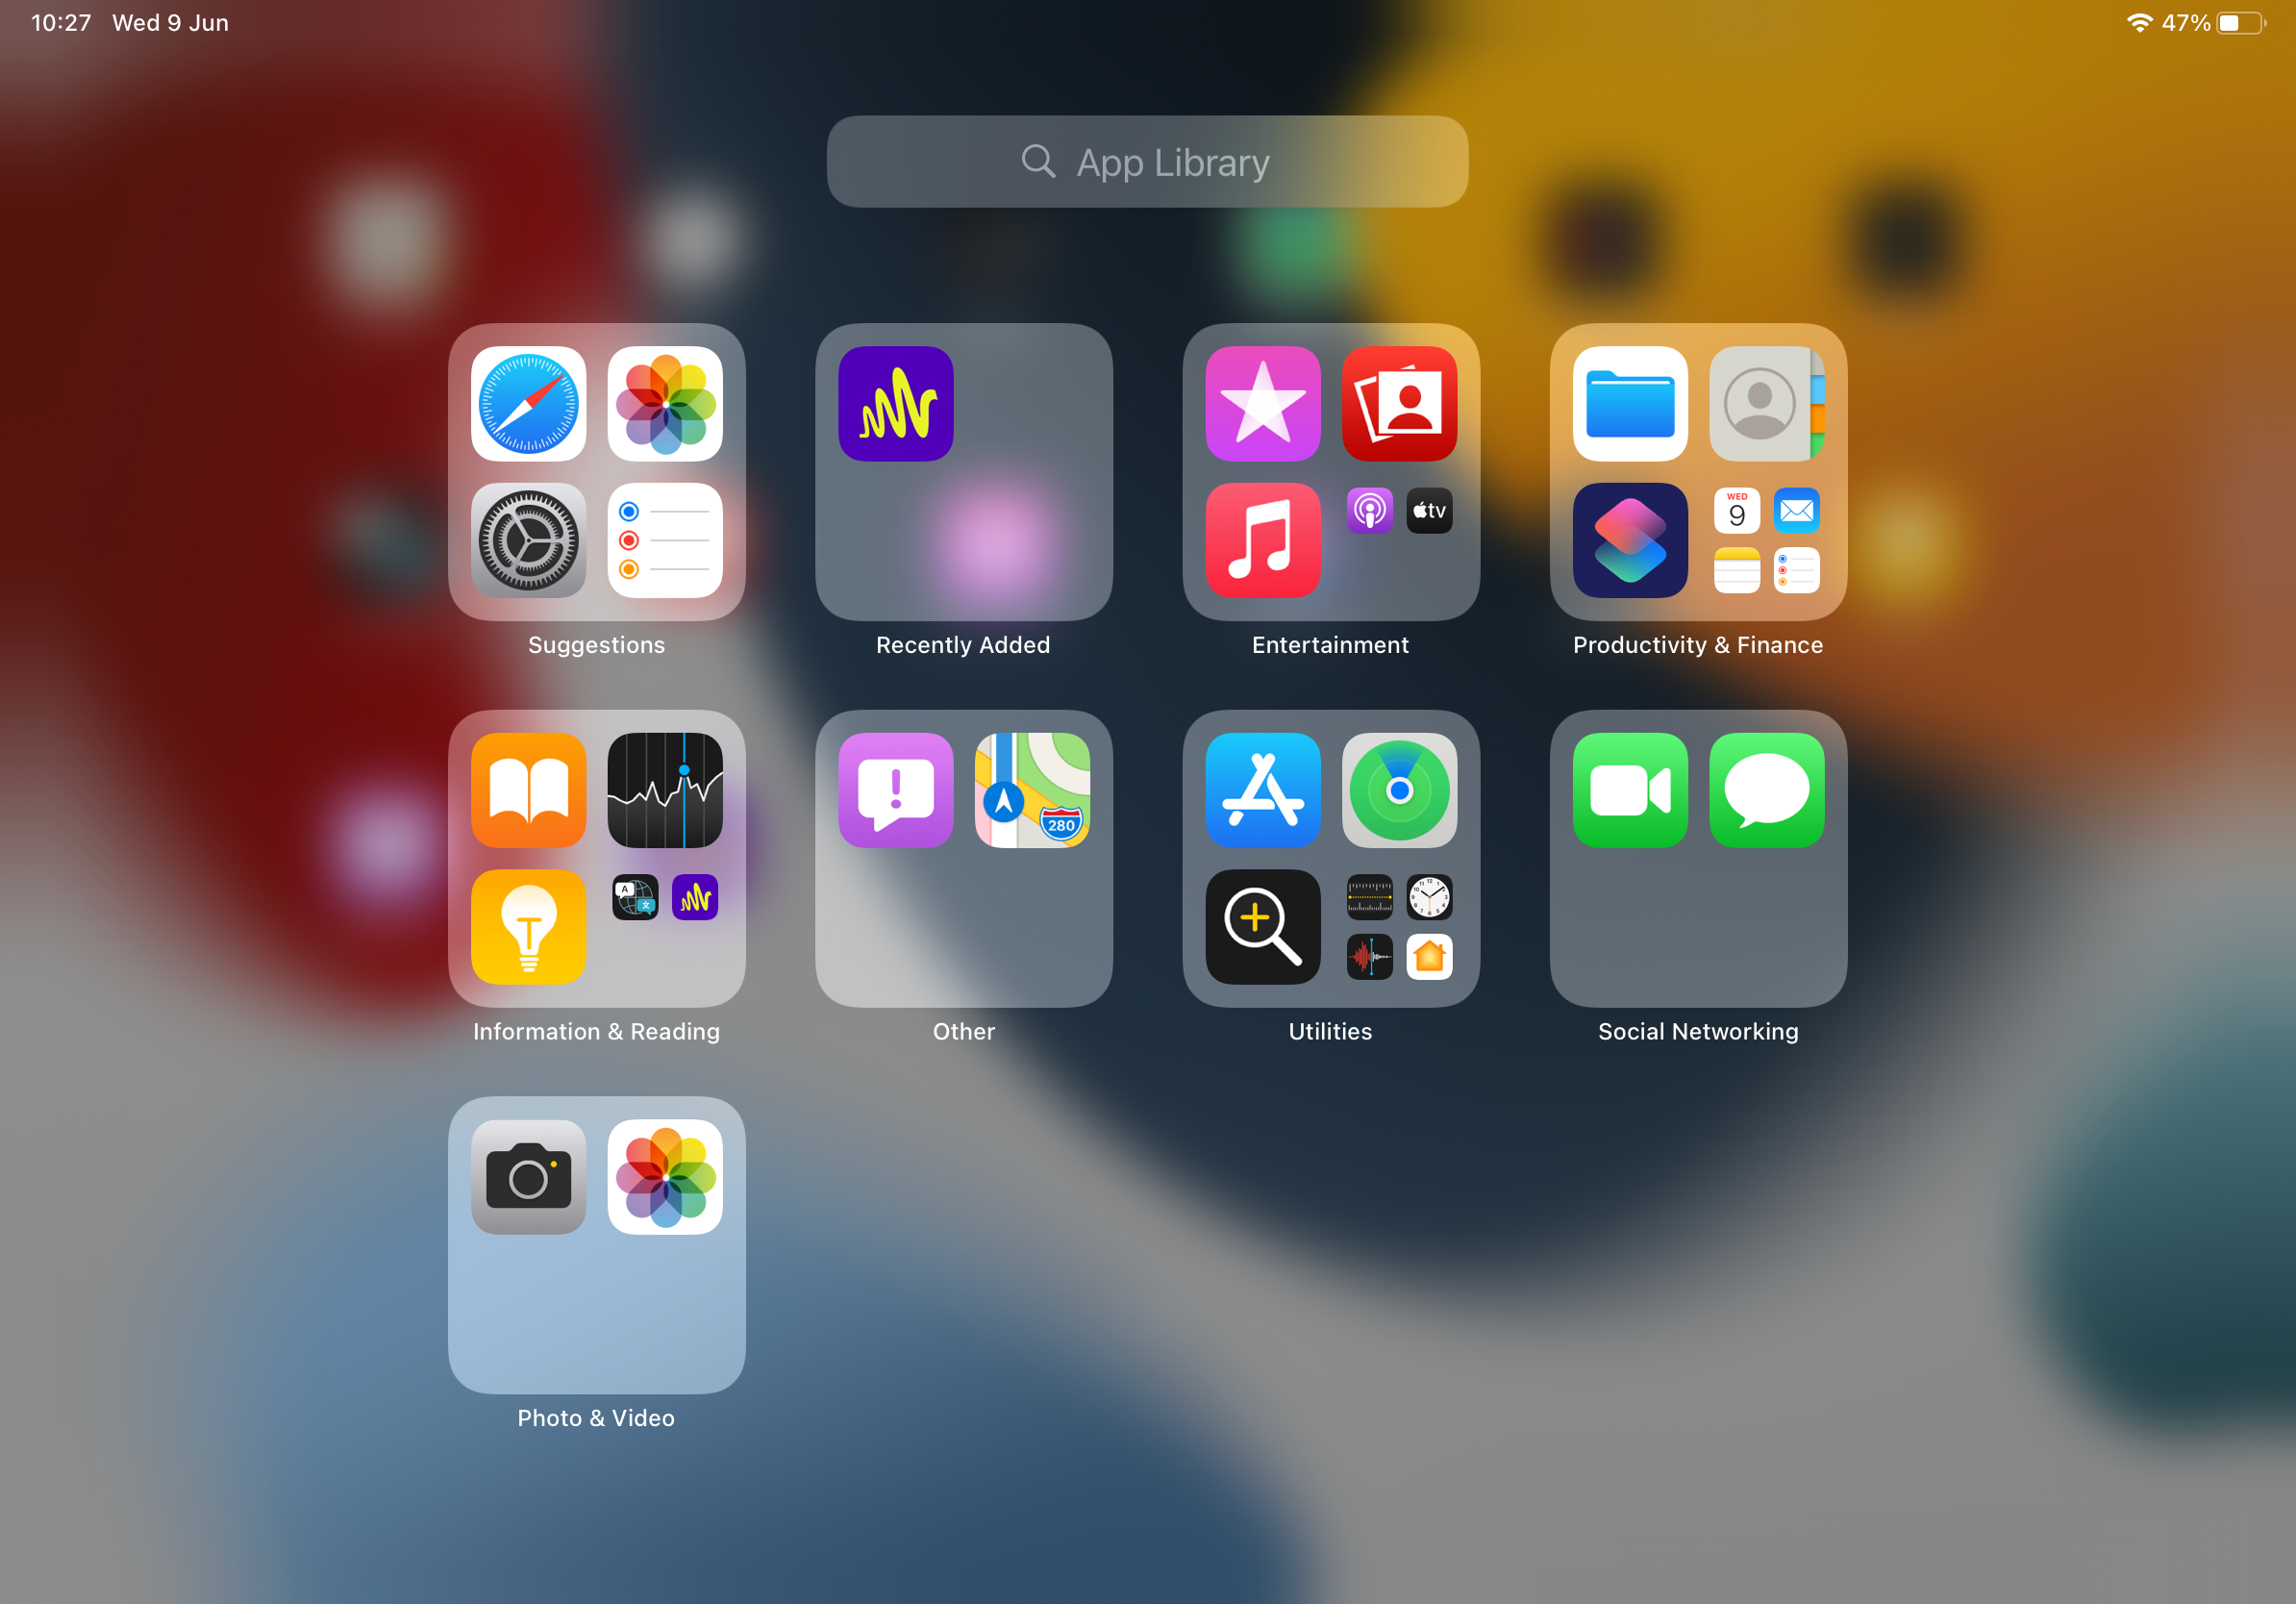2296x1604 pixels.
Task: Open the Safari browser app
Action: 531,403
